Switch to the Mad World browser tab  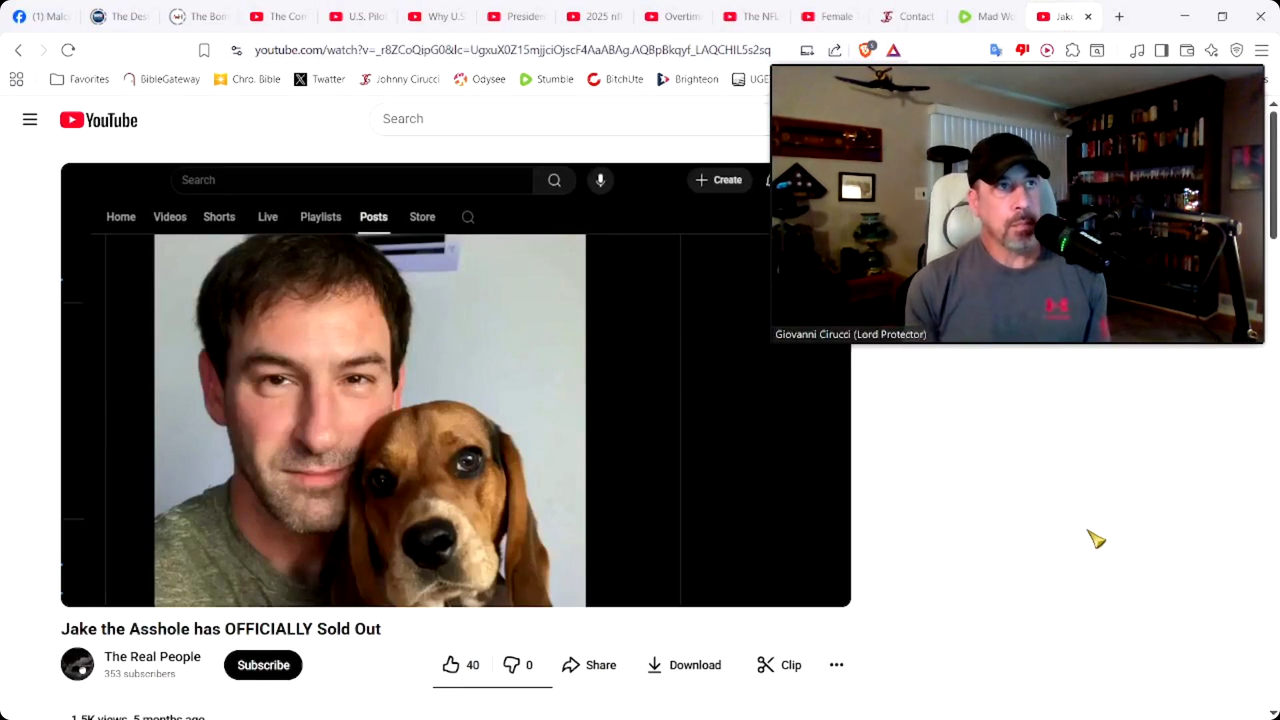pyautogui.click(x=986, y=16)
